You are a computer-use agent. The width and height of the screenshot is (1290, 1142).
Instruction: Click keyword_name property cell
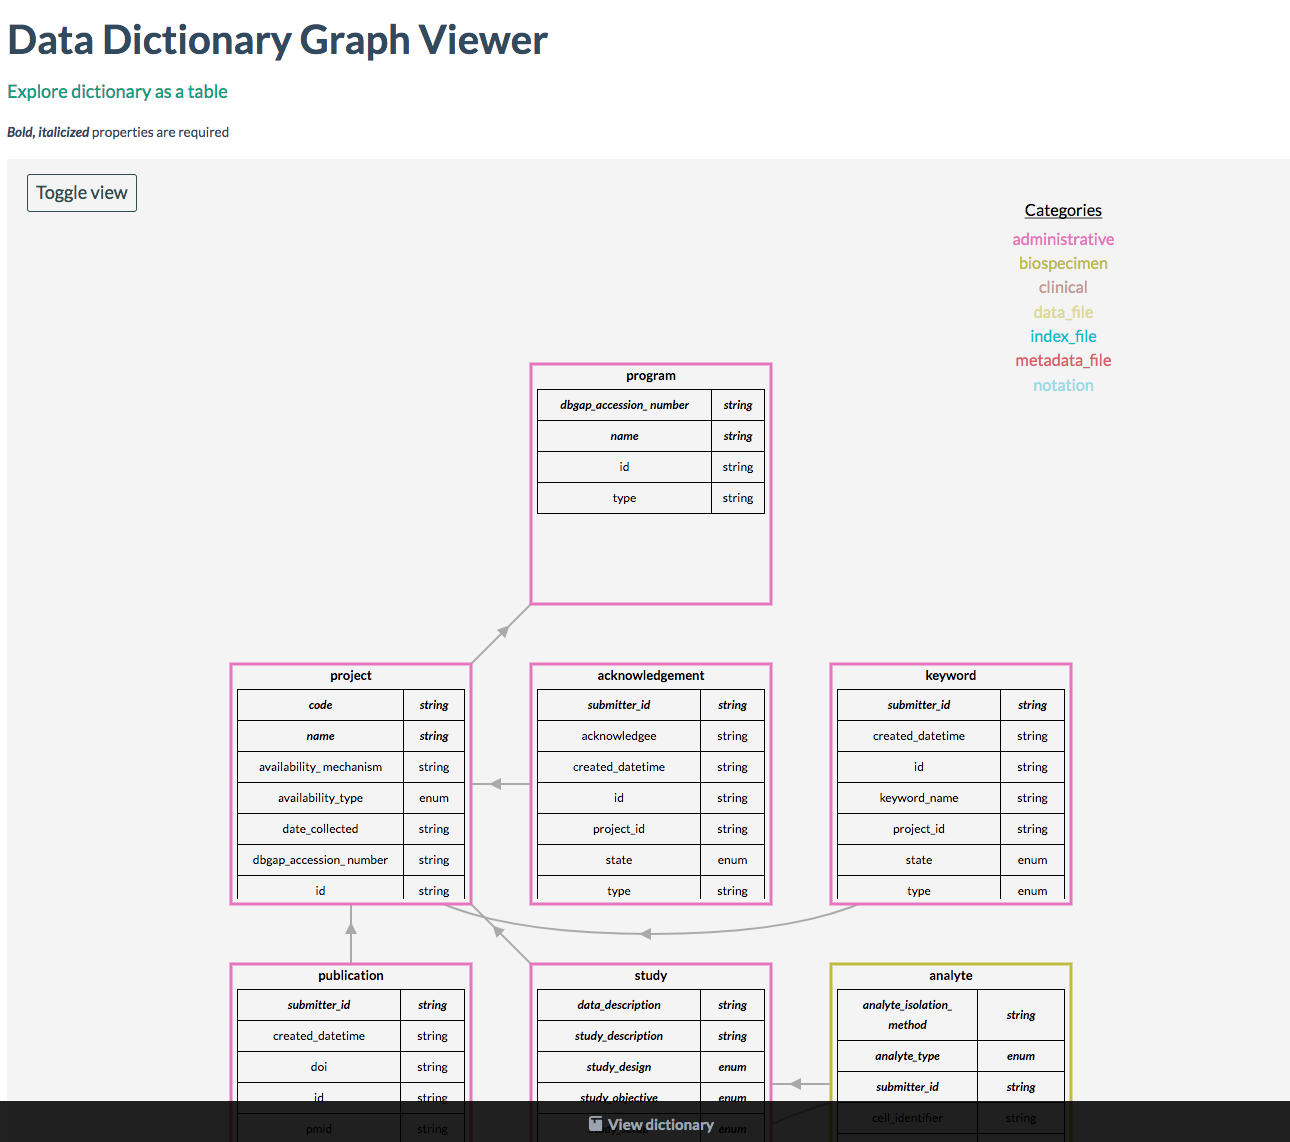click(919, 798)
